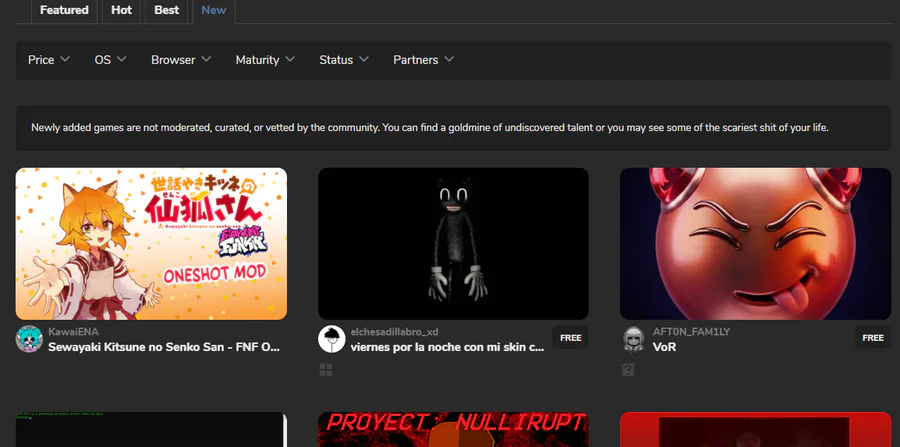Click elchesadillabro_xd's profile avatar
The height and width of the screenshot is (447, 900).
coord(332,339)
